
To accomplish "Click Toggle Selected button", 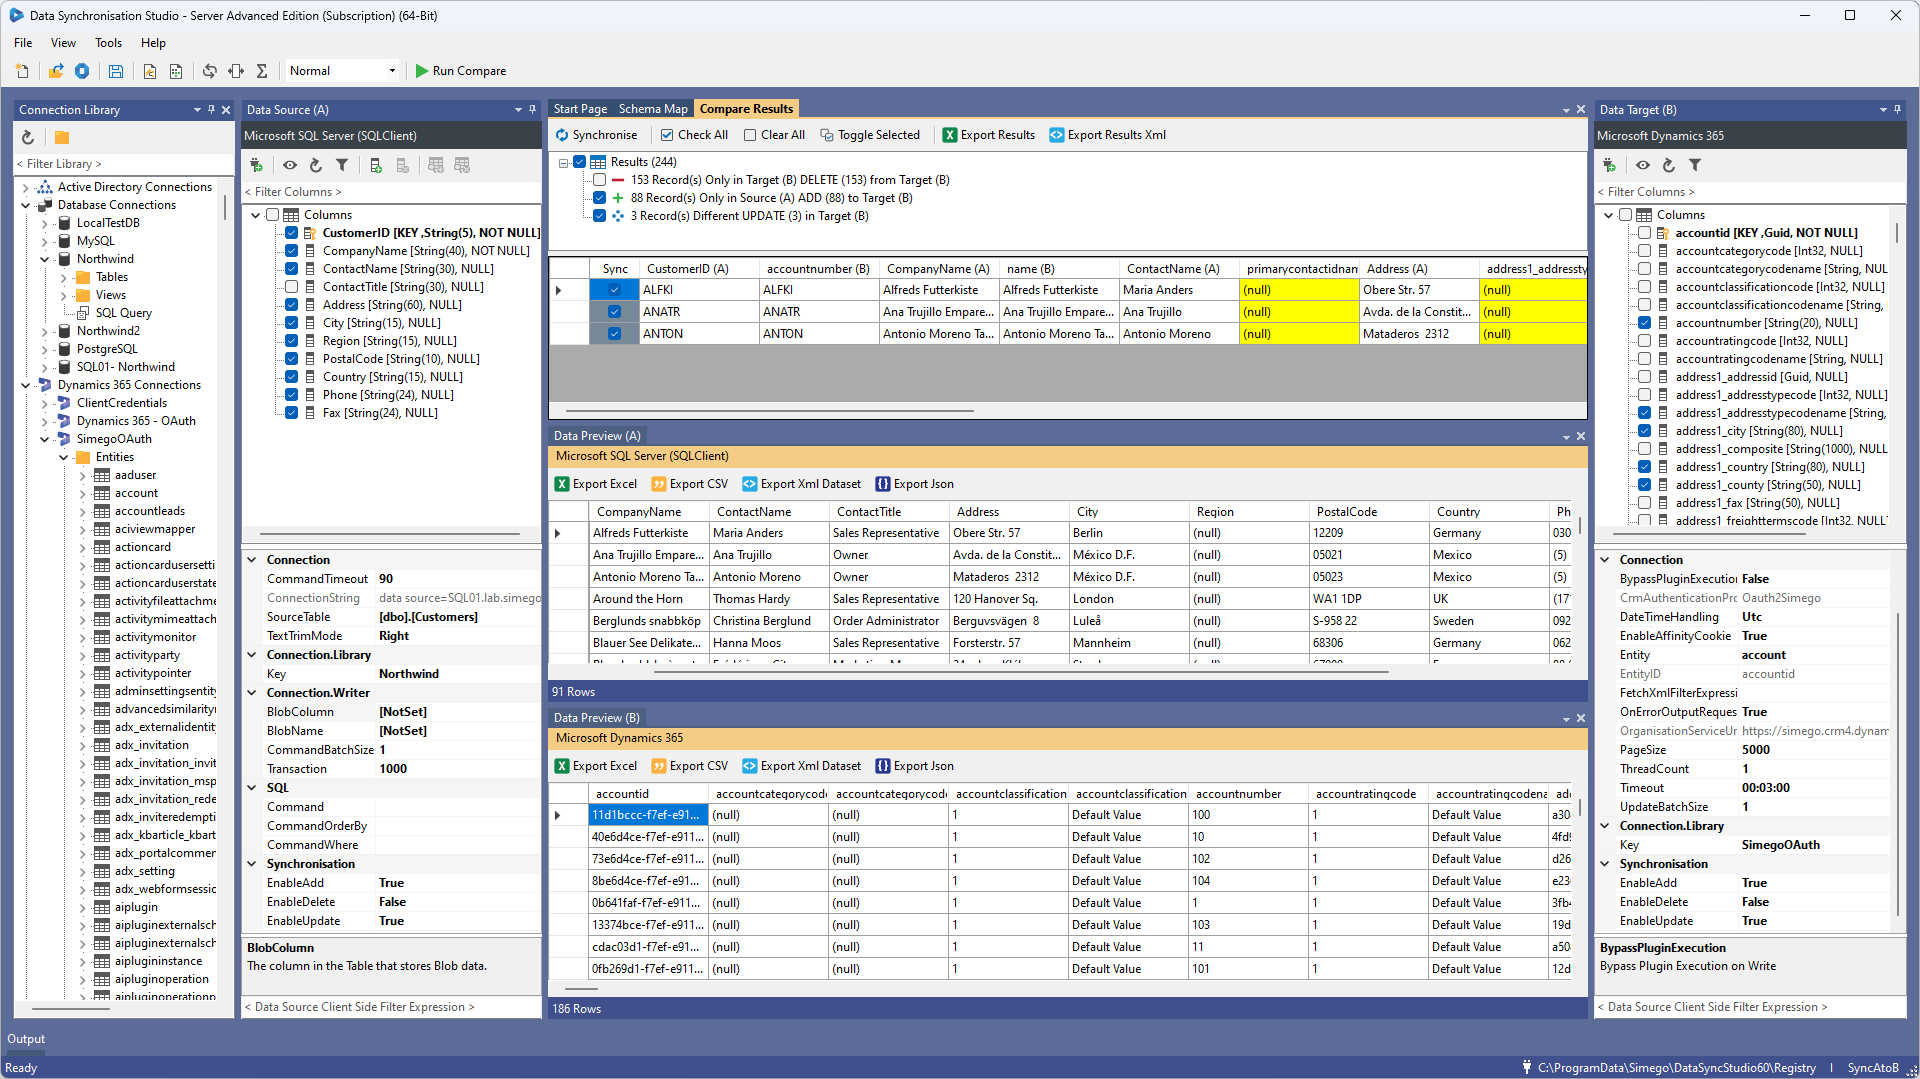I will coord(870,135).
